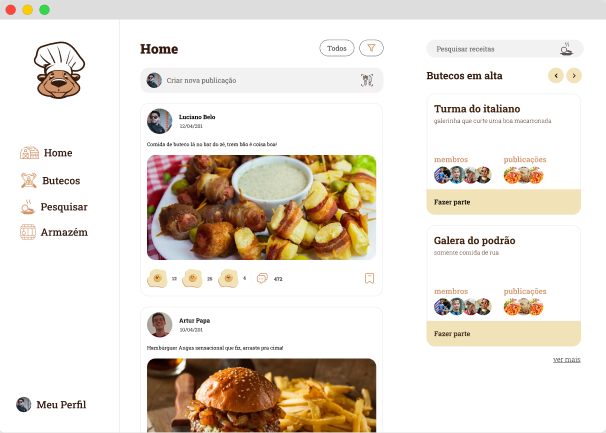Click the cooking pan search icon
Viewport: 606px width, 433px height.
(566, 49)
